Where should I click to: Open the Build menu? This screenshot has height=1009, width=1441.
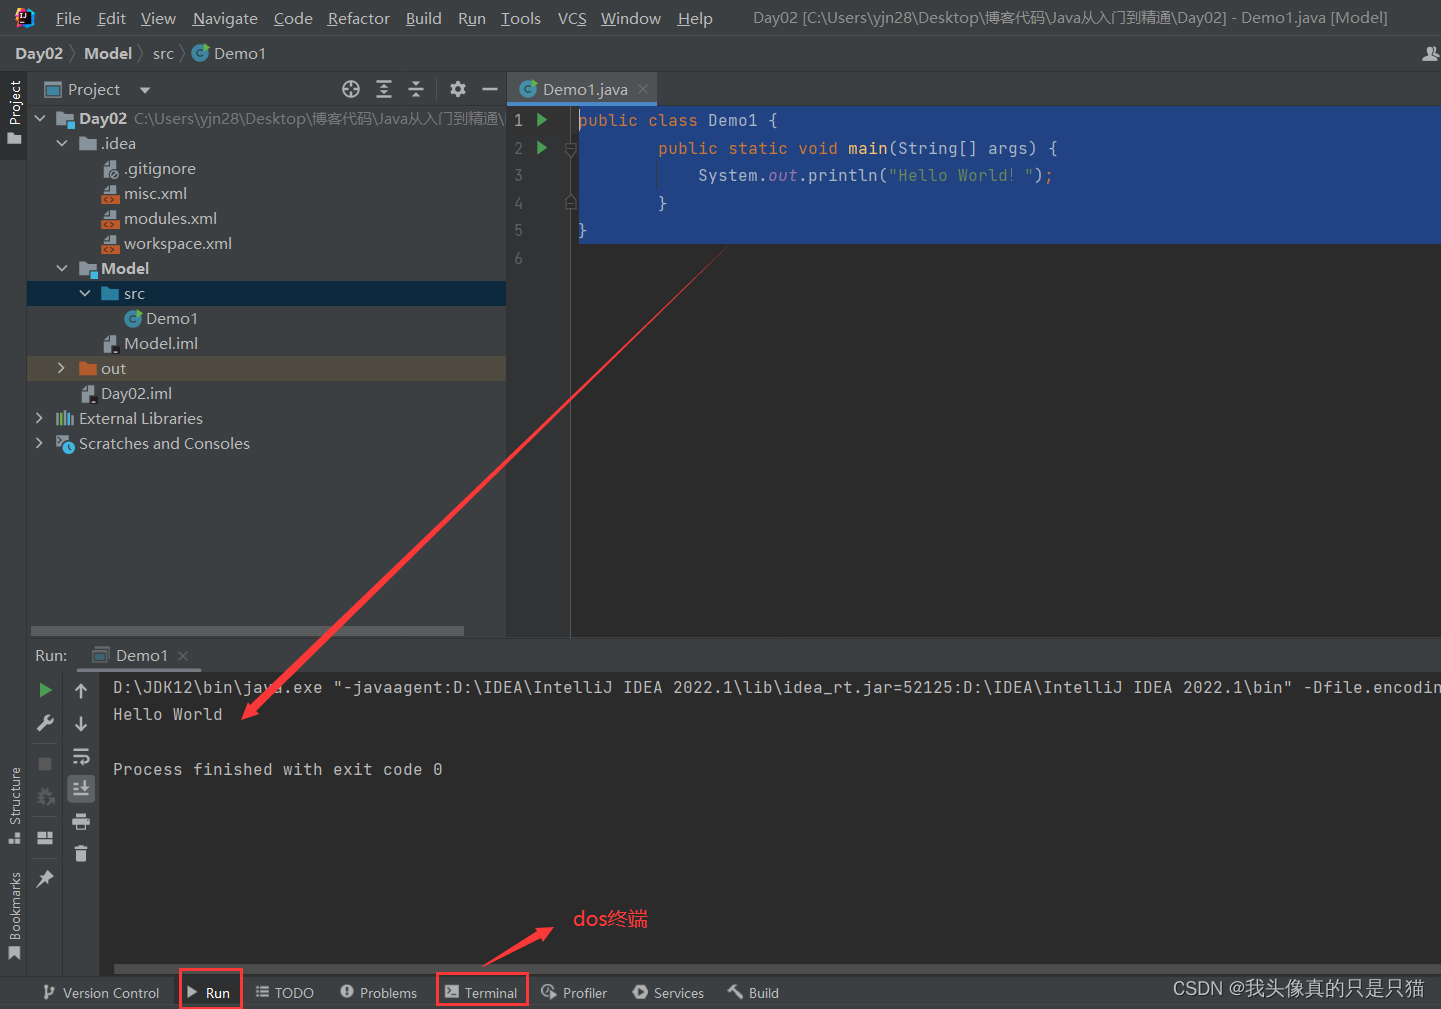click(423, 18)
